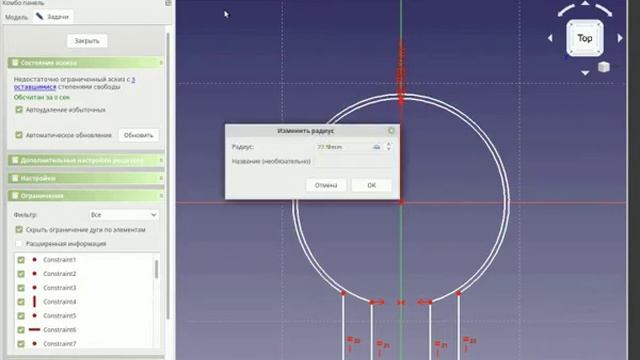Uncheck the Constraint5 checkbox
This screenshot has height=360, width=640.
(21, 316)
